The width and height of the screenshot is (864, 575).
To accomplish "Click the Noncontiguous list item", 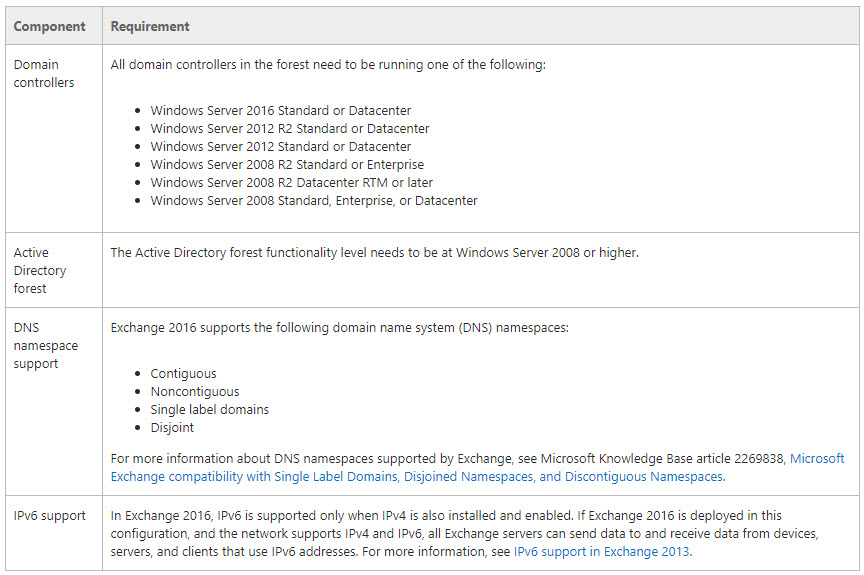I will pyautogui.click(x=195, y=392).
